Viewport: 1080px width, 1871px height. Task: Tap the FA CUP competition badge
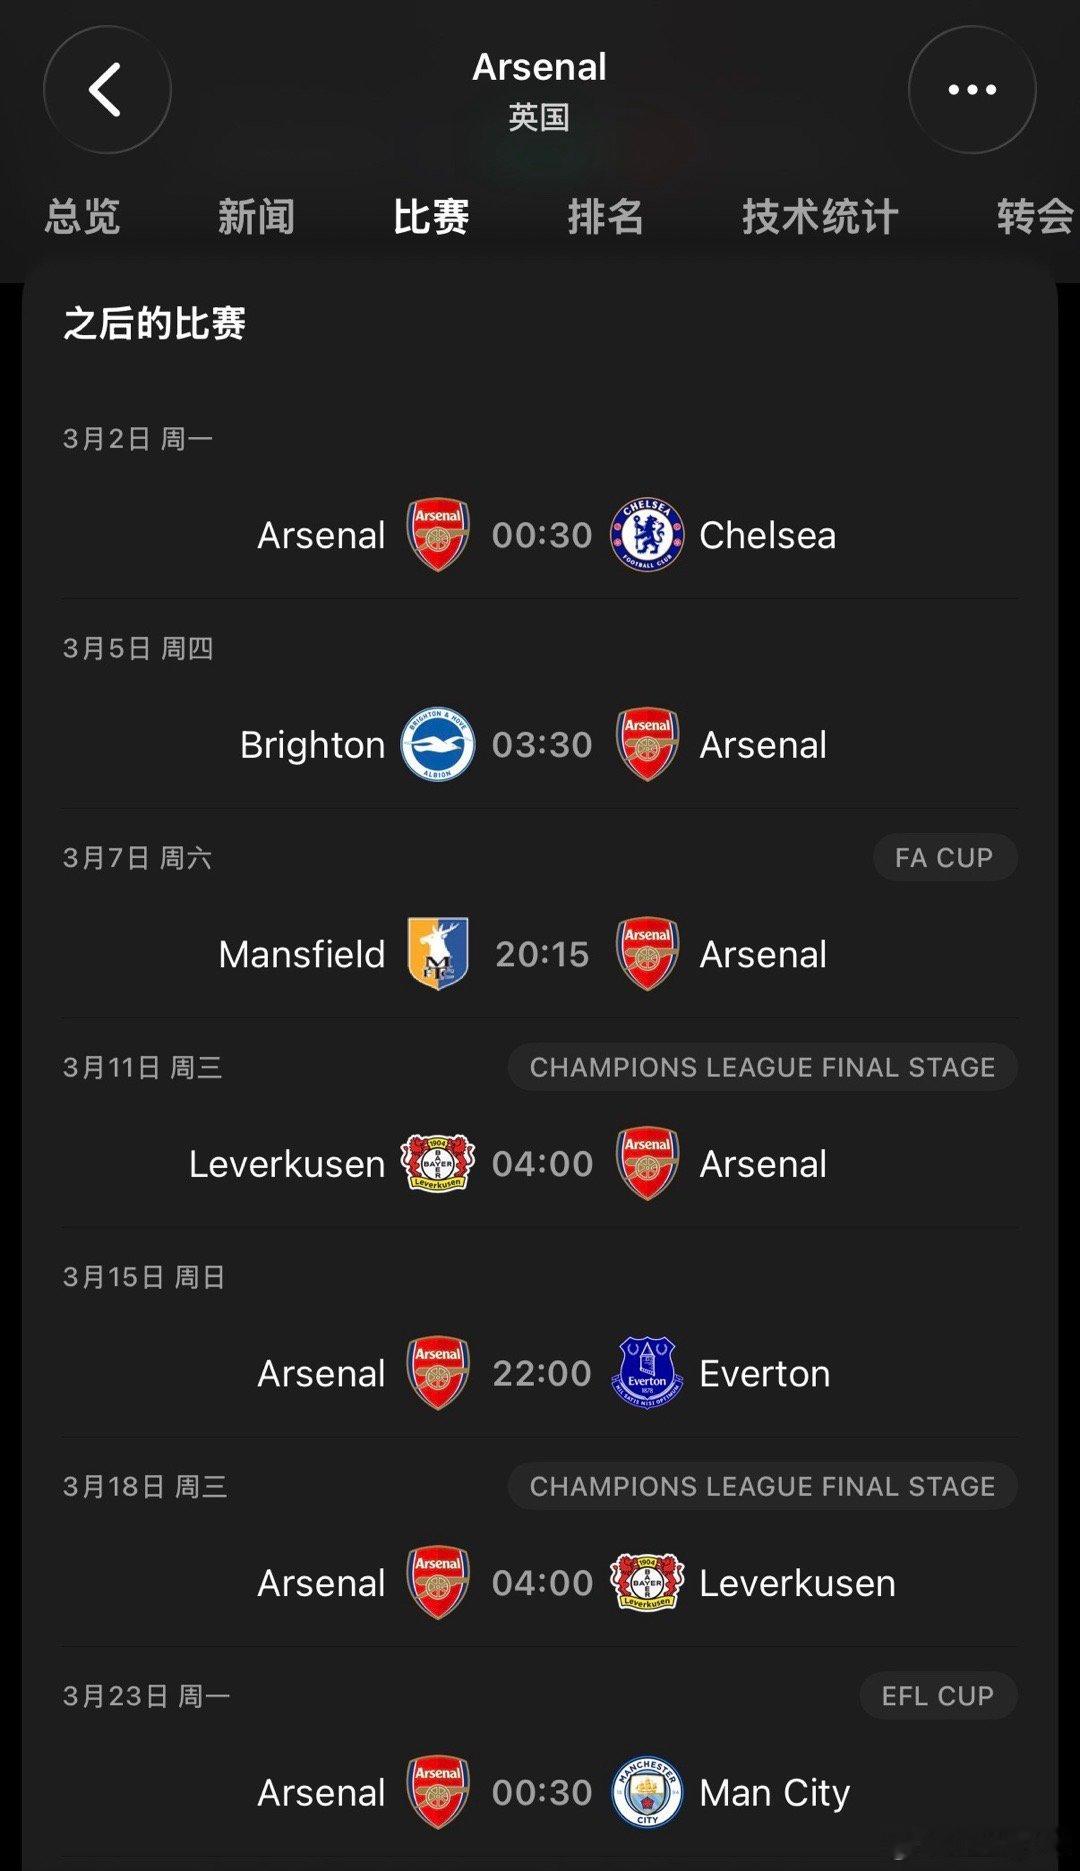pos(945,858)
